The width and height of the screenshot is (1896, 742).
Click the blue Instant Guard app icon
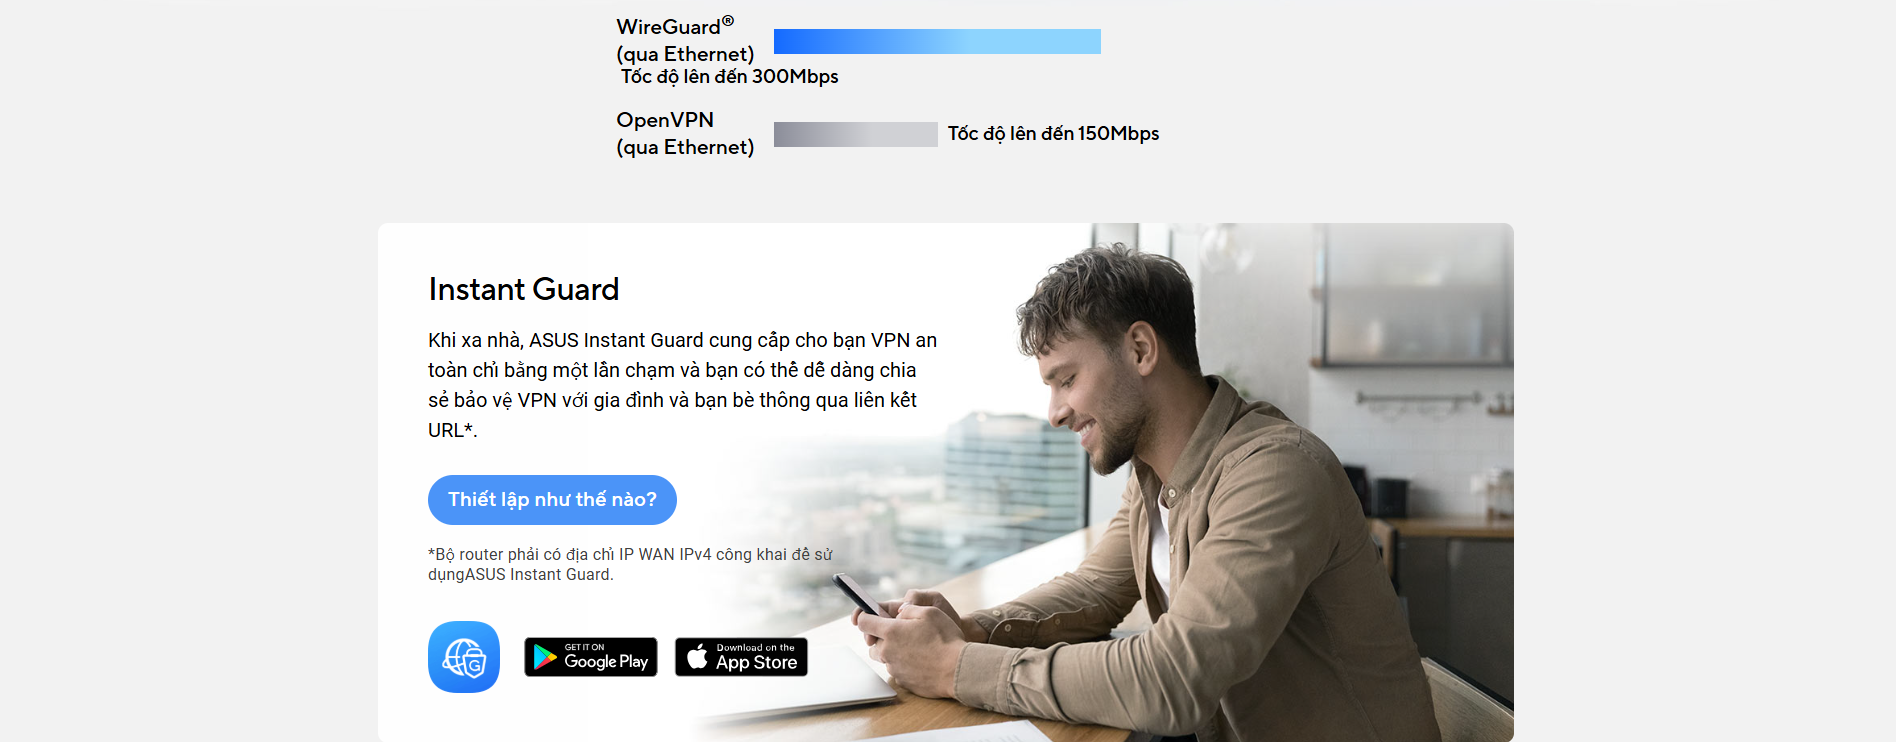click(464, 657)
